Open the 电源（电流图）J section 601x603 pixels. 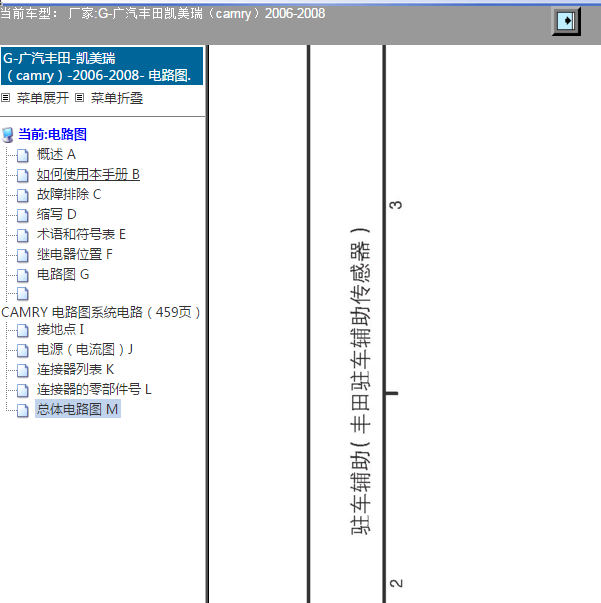pyautogui.click(x=85, y=349)
